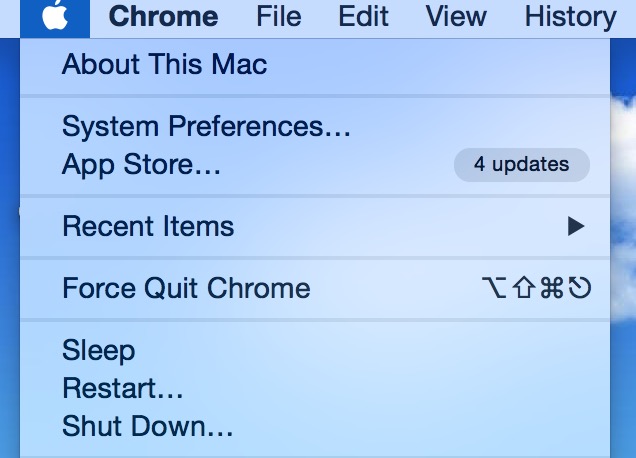Click the 4 updates badge
Image resolution: width=636 pixels, height=458 pixels.
point(521,164)
